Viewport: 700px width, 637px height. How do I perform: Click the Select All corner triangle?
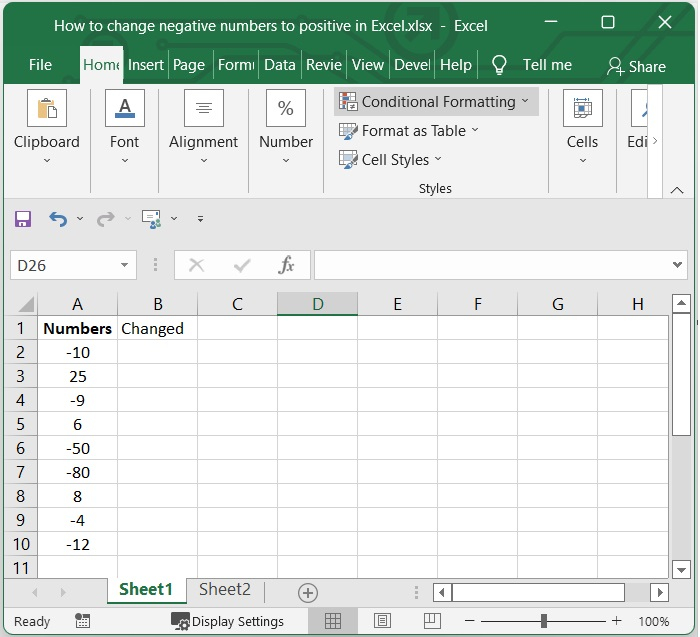coord(26,305)
